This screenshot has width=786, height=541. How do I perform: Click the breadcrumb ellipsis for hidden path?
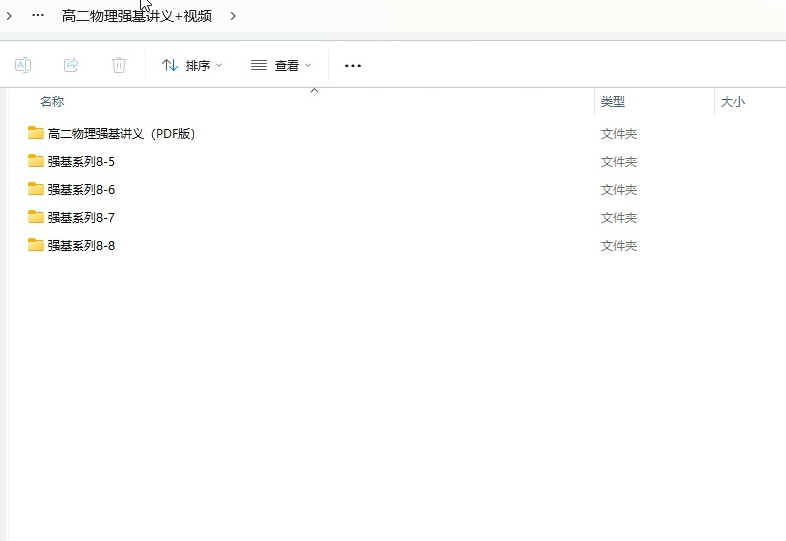point(38,16)
